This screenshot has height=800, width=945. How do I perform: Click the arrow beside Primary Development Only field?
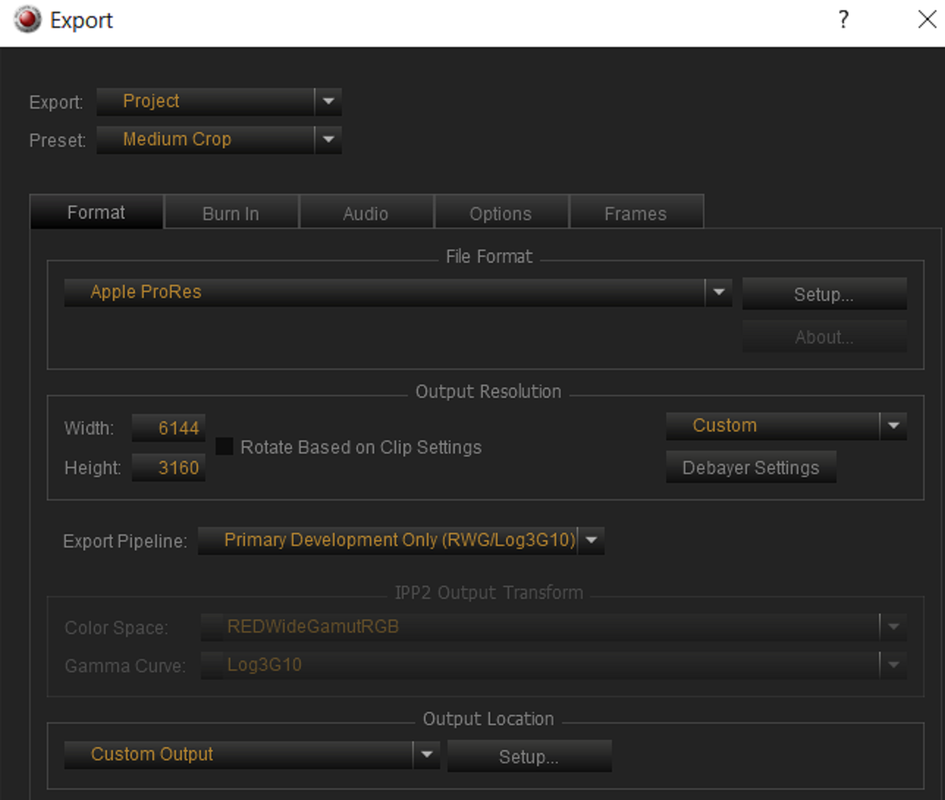click(x=592, y=540)
